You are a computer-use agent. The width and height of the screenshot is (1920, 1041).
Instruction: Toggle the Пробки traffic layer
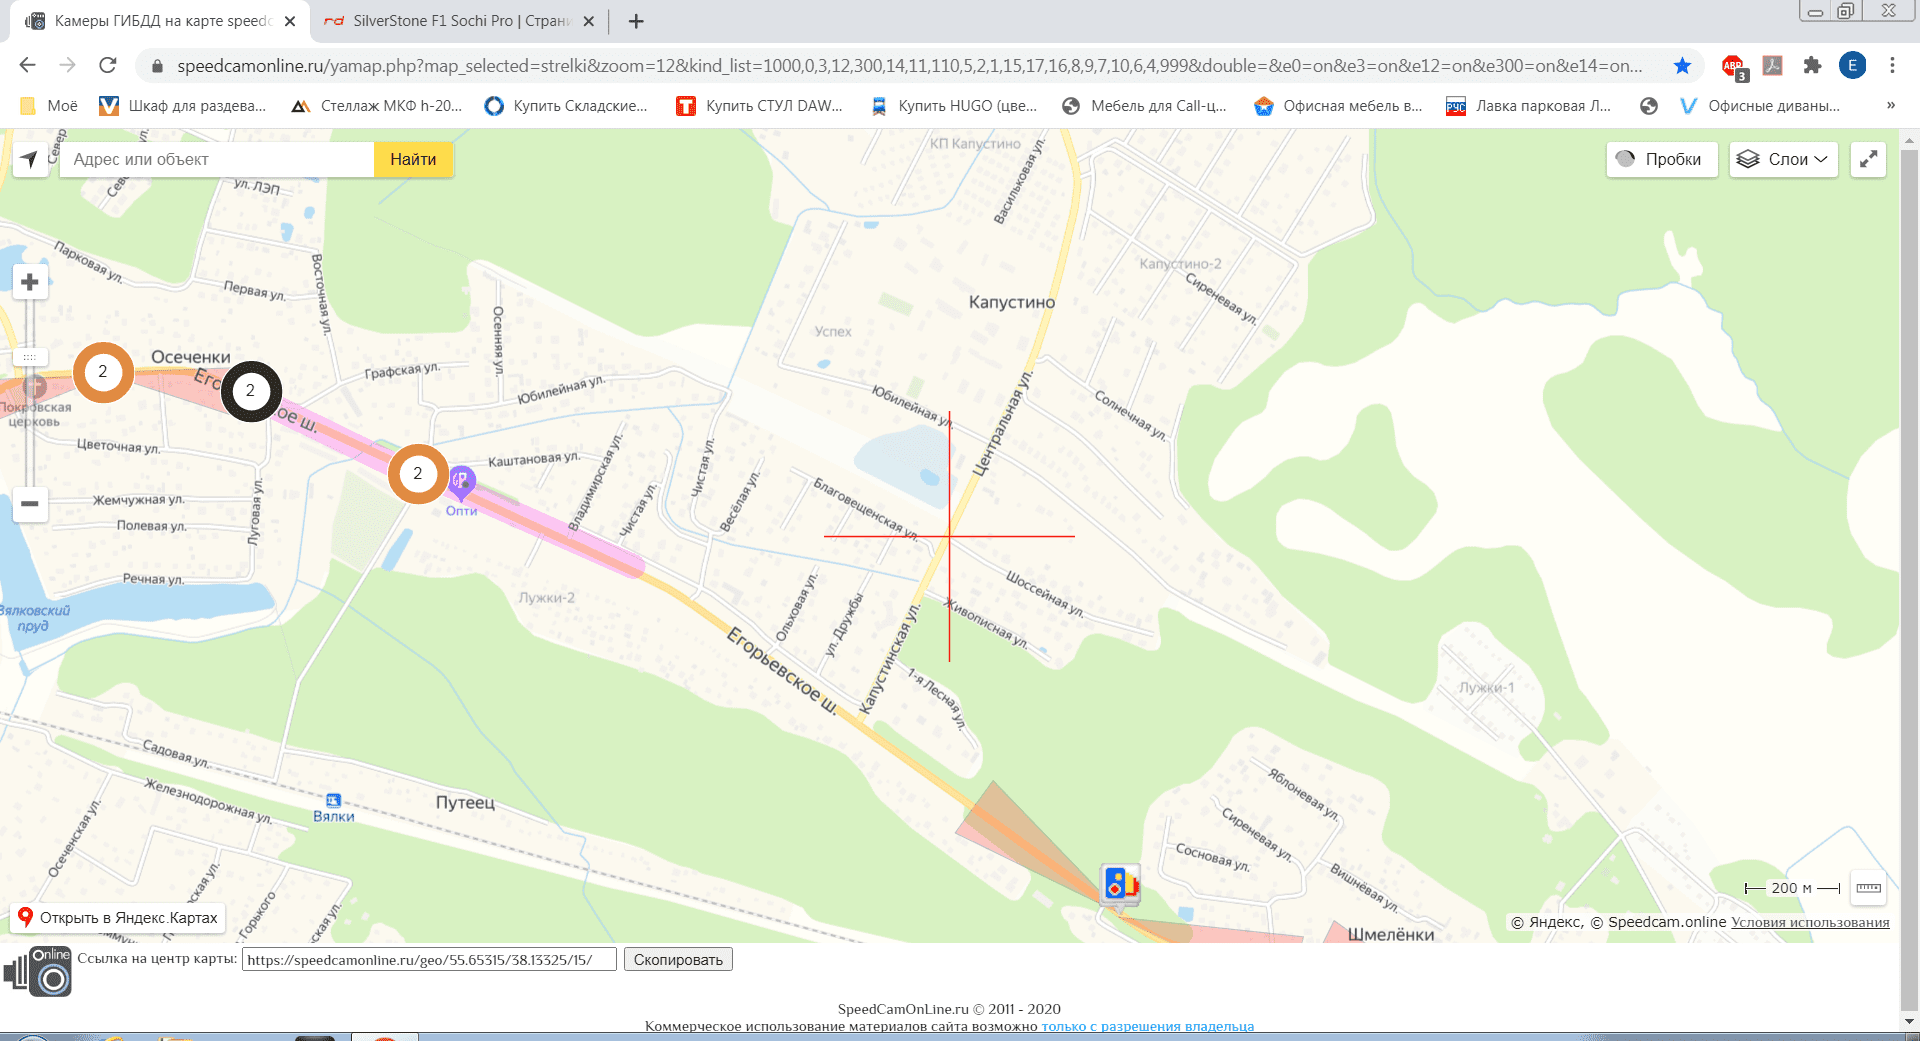(x=1661, y=160)
